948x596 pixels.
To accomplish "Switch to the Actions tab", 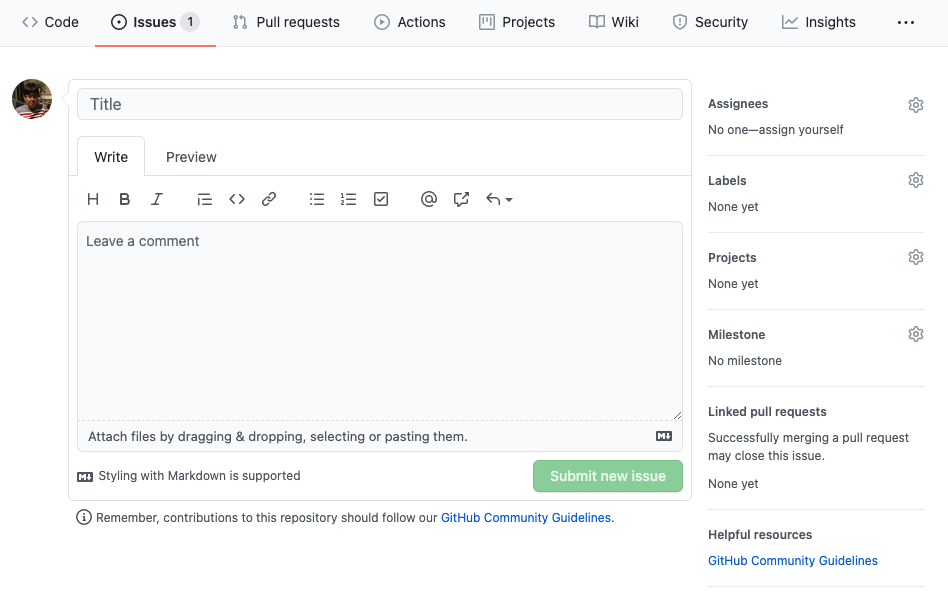I will tap(409, 22).
